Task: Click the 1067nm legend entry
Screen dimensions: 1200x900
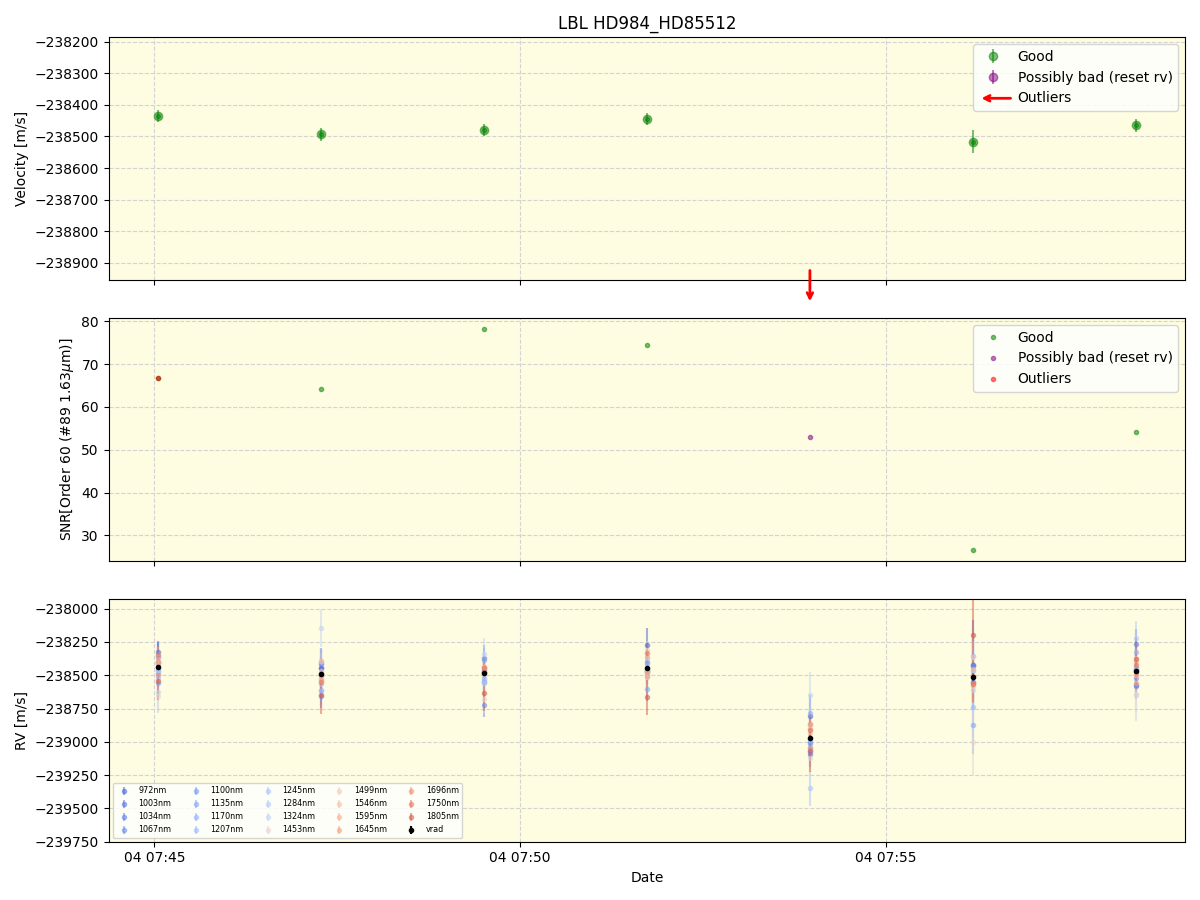Action: (144, 829)
